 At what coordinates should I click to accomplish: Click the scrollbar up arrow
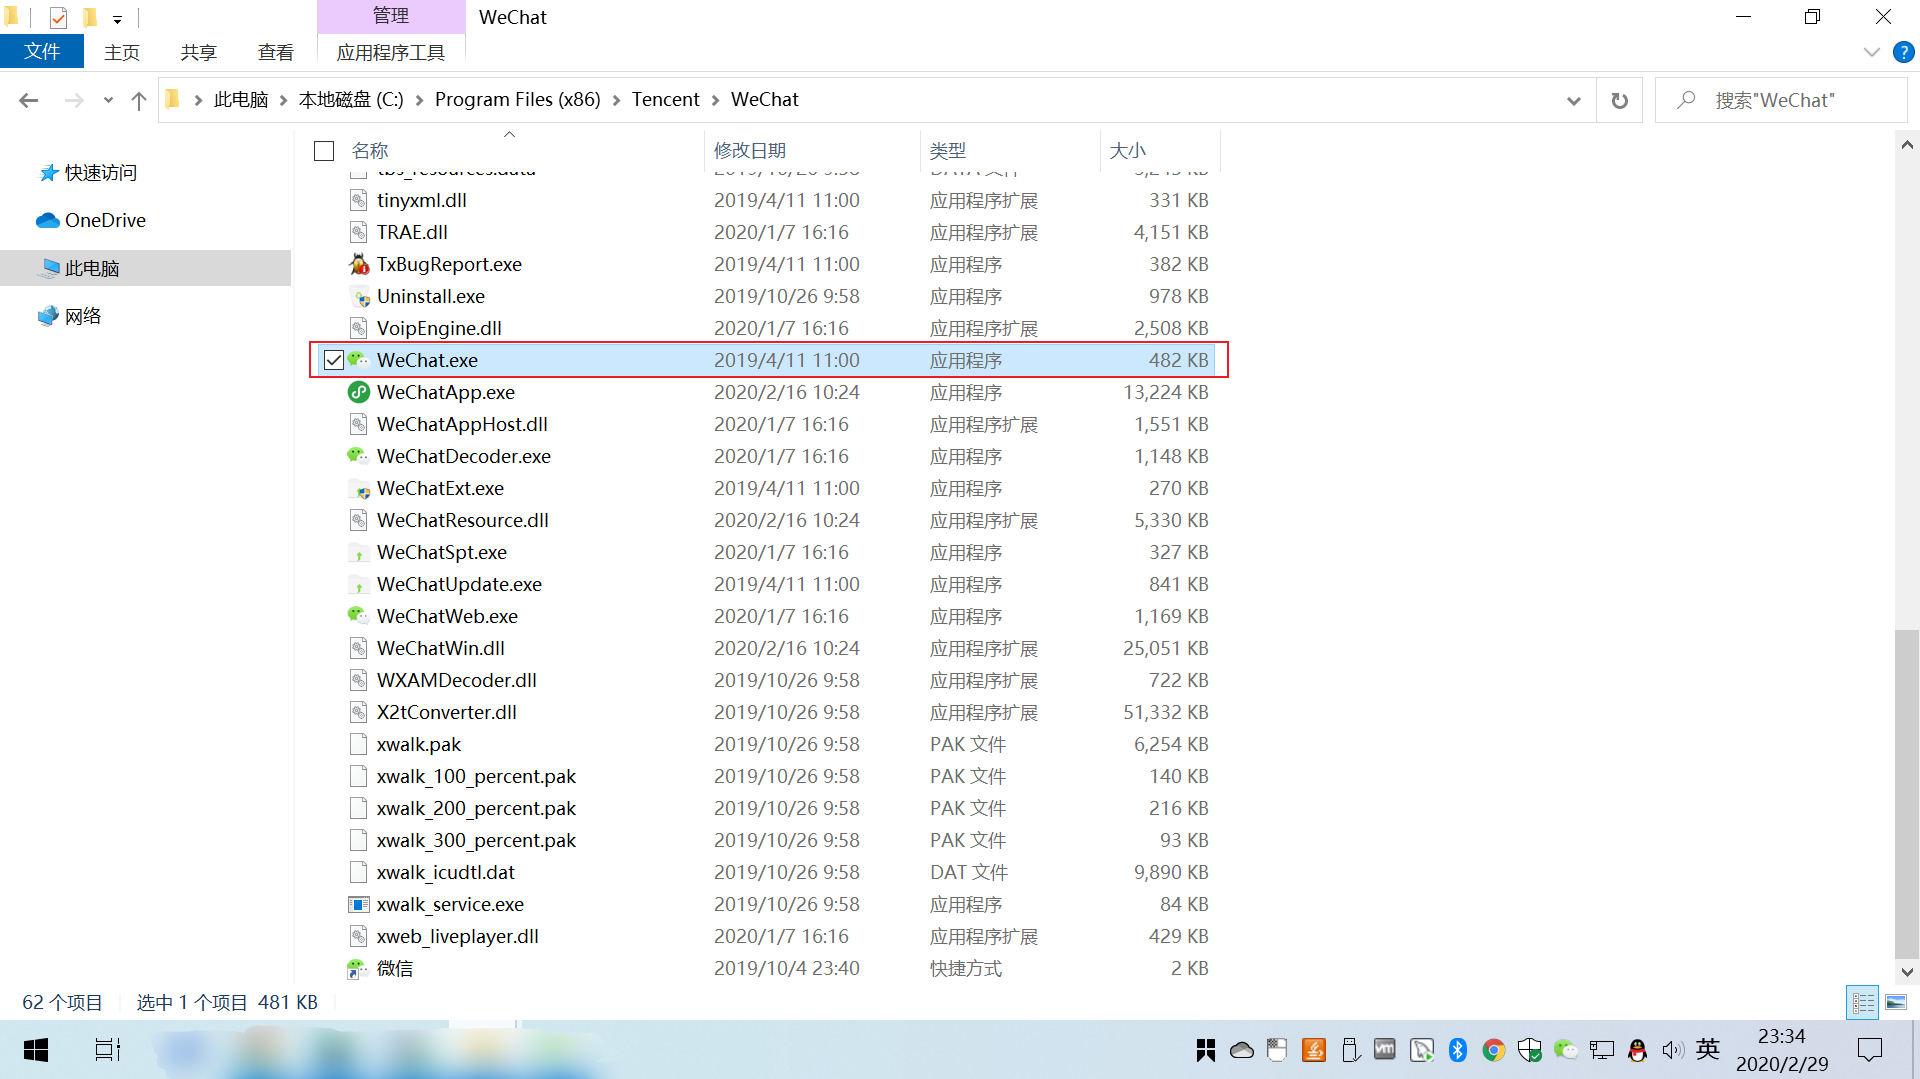(x=1907, y=145)
